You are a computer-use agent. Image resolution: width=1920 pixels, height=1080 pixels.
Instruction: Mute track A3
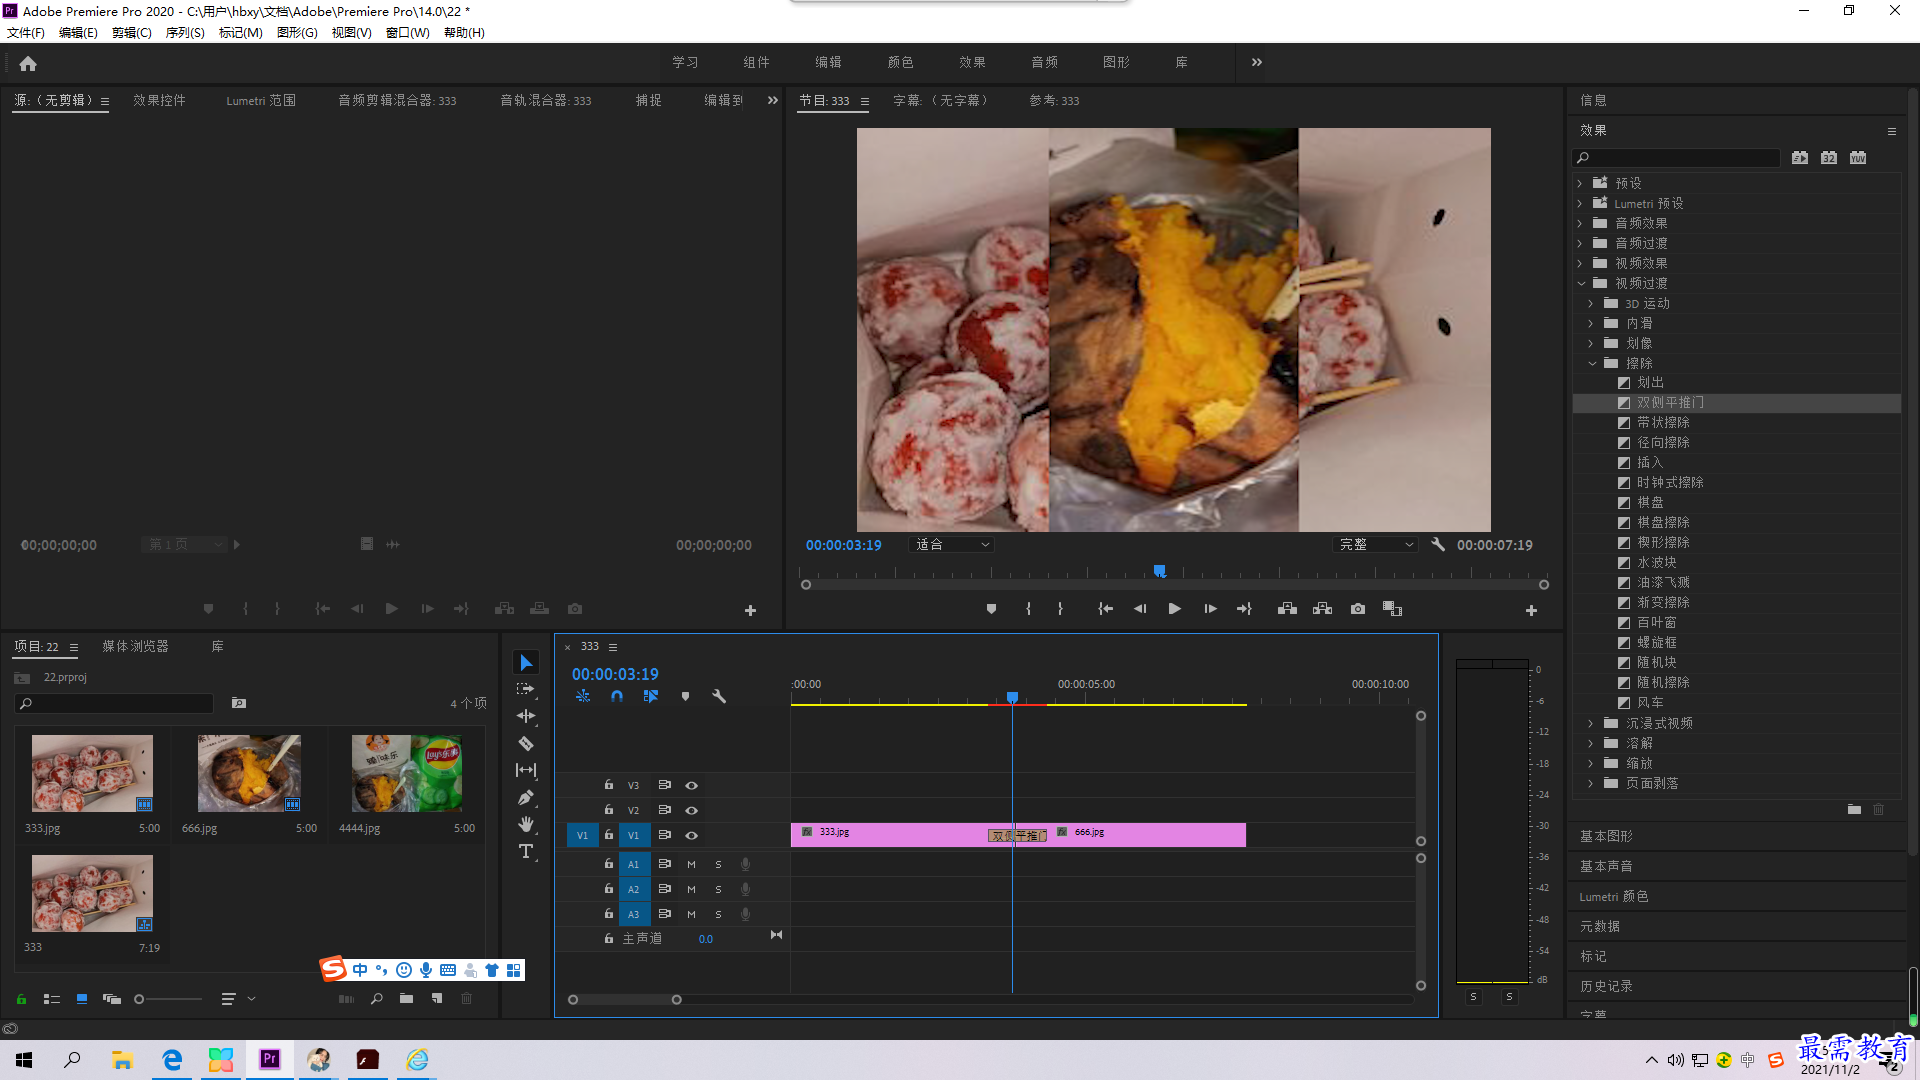[x=691, y=914]
